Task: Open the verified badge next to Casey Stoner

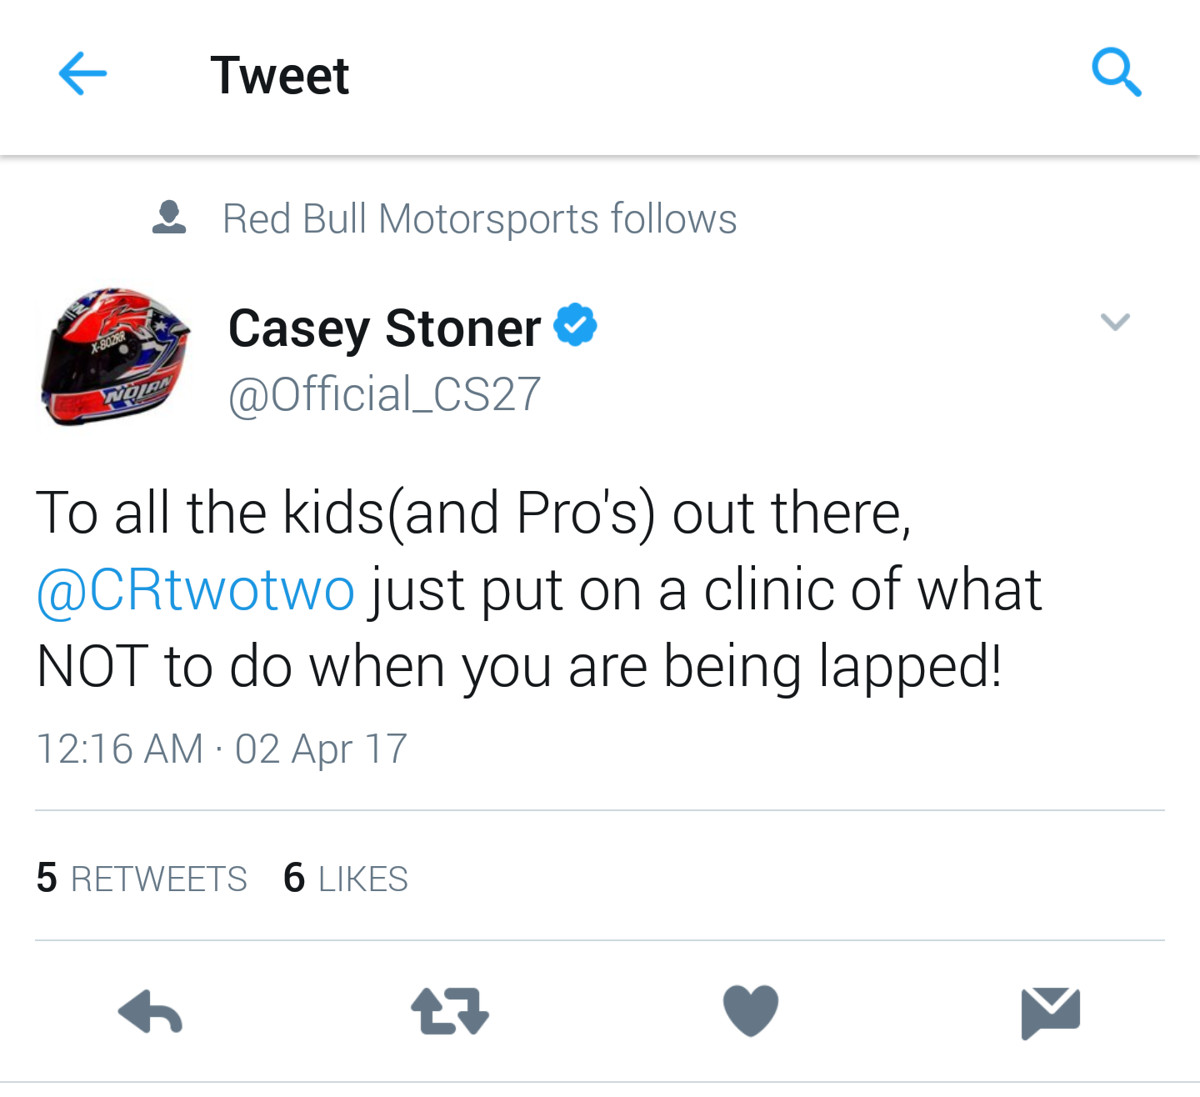Action: (575, 325)
